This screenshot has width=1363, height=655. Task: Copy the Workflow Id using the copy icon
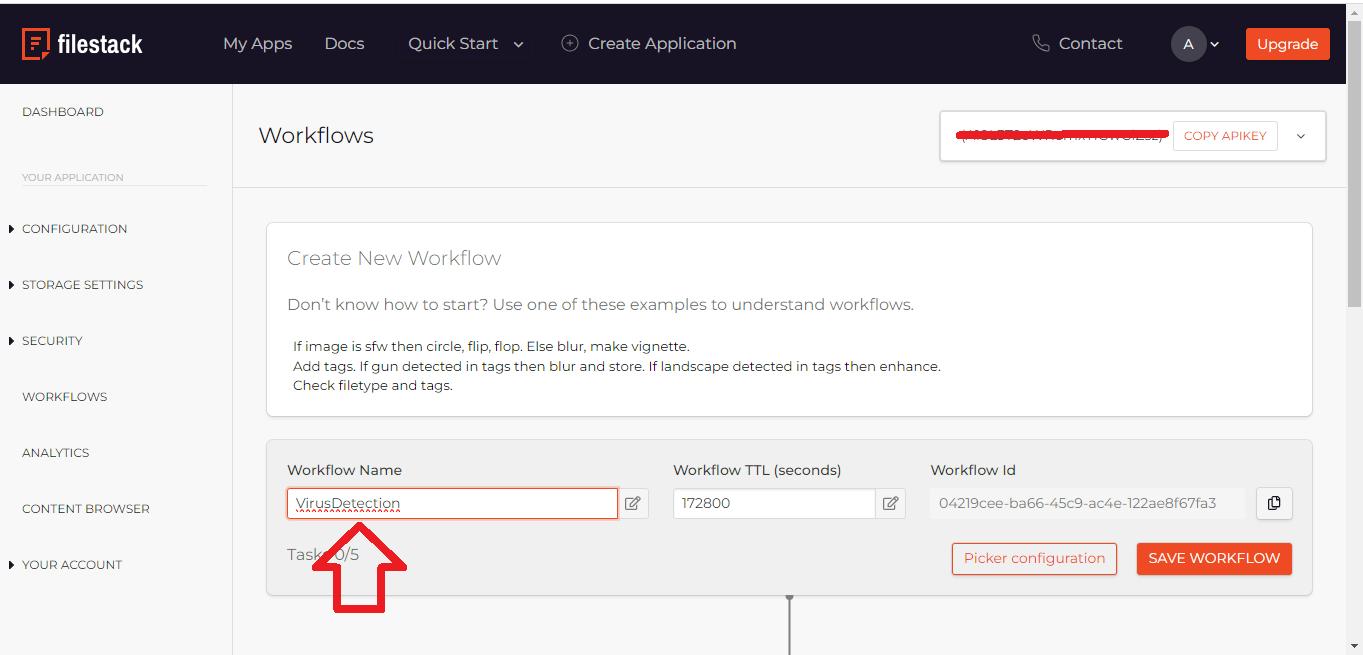click(x=1274, y=503)
